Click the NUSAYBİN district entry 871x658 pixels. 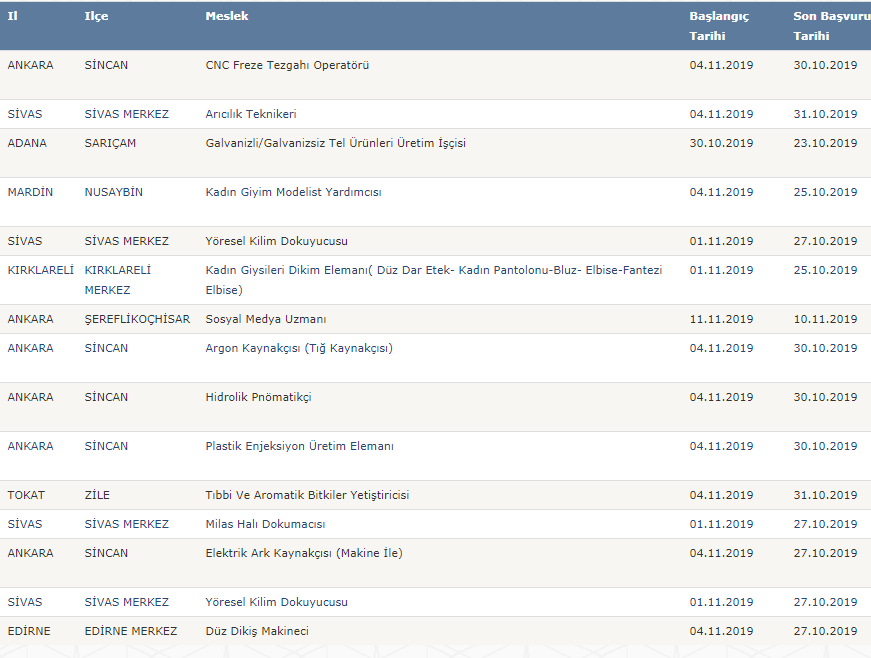coord(113,192)
